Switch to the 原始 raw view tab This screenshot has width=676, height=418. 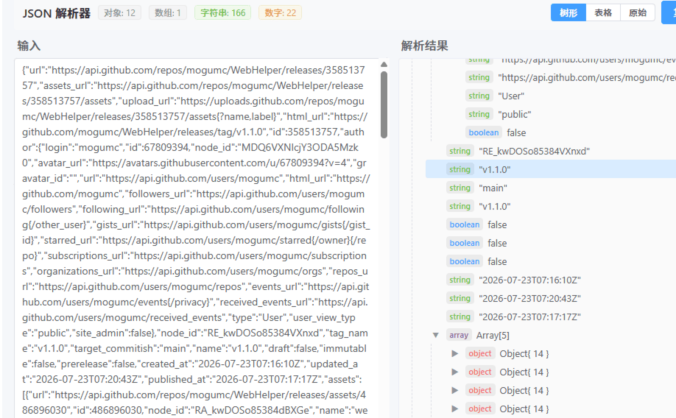(638, 13)
